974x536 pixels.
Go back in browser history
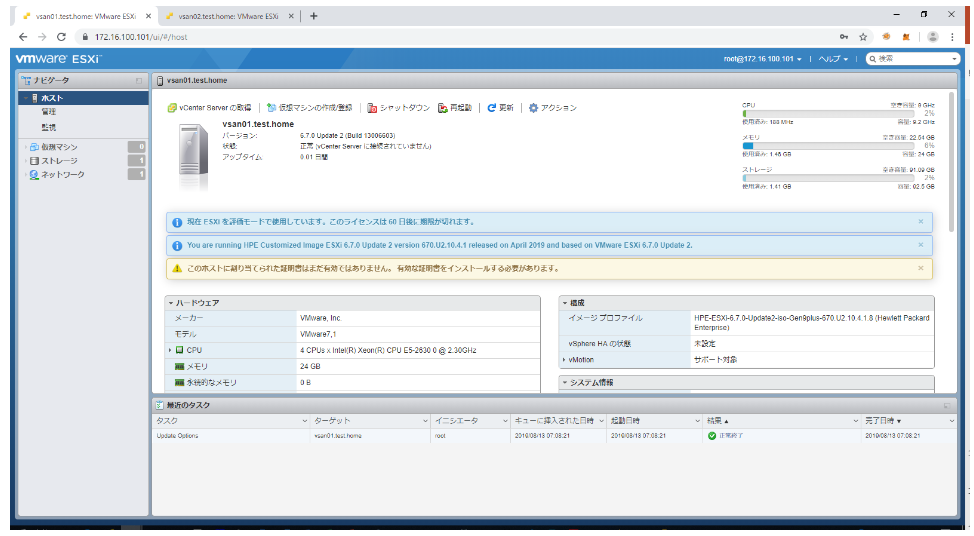click(23, 37)
